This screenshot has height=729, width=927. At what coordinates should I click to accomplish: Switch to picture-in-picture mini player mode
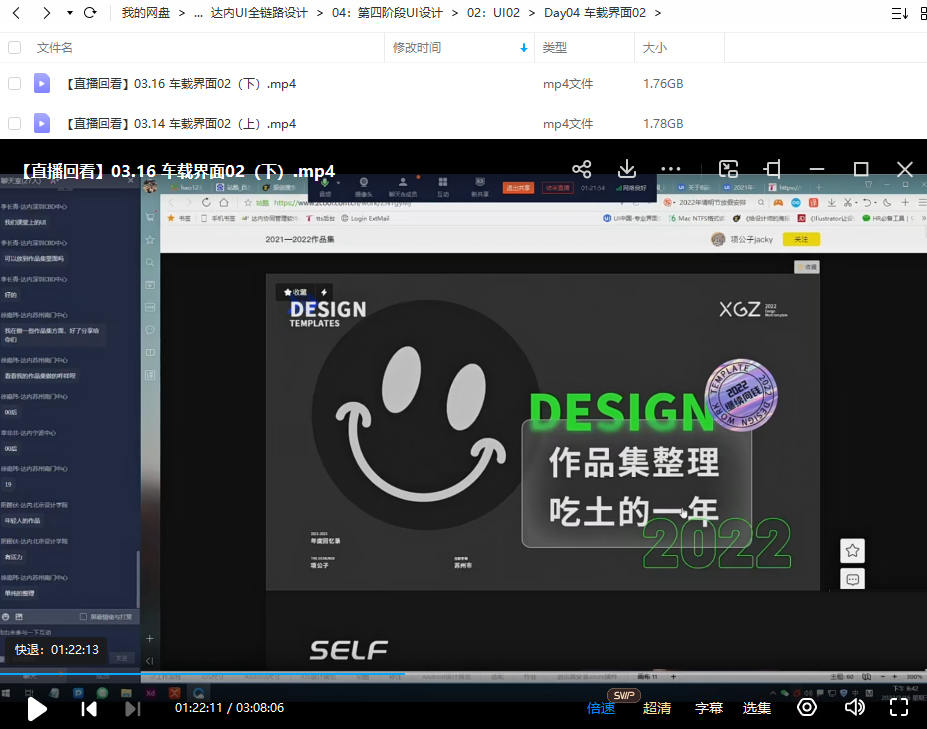tap(729, 170)
